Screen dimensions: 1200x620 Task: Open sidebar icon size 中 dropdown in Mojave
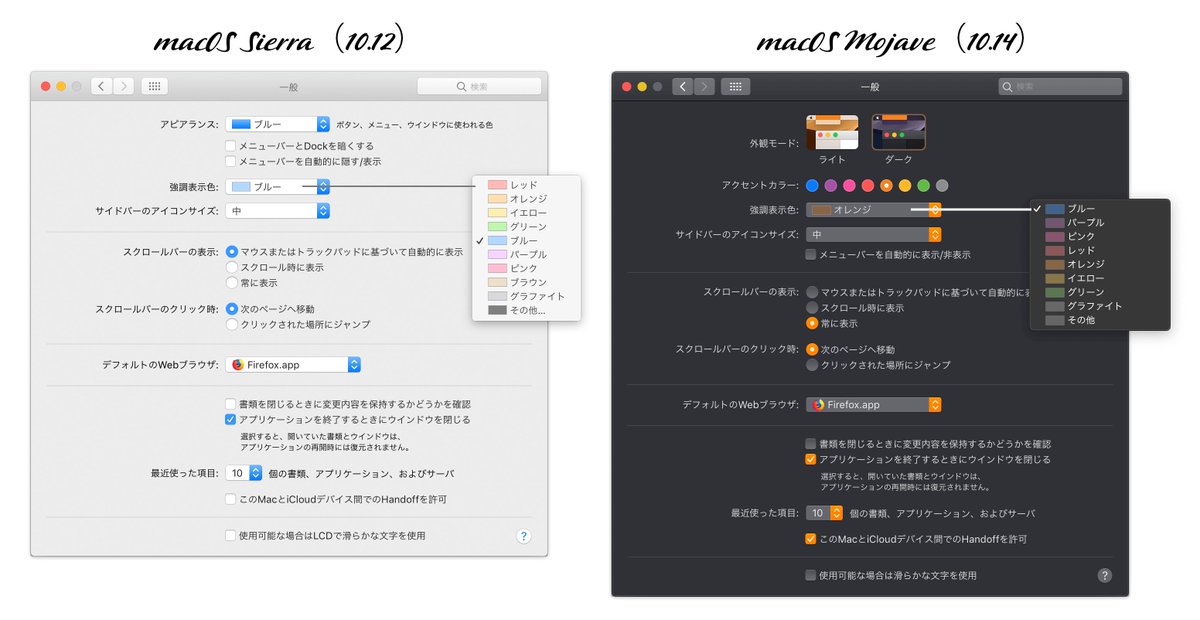pos(874,234)
